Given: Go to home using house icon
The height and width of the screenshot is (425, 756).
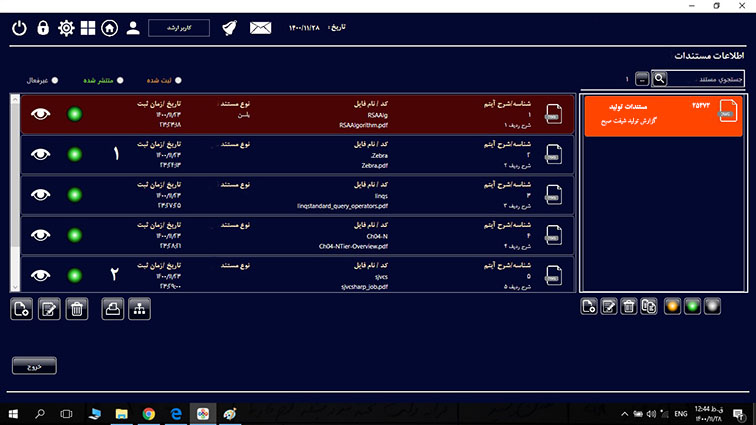Looking at the screenshot, I should click(x=110, y=28).
